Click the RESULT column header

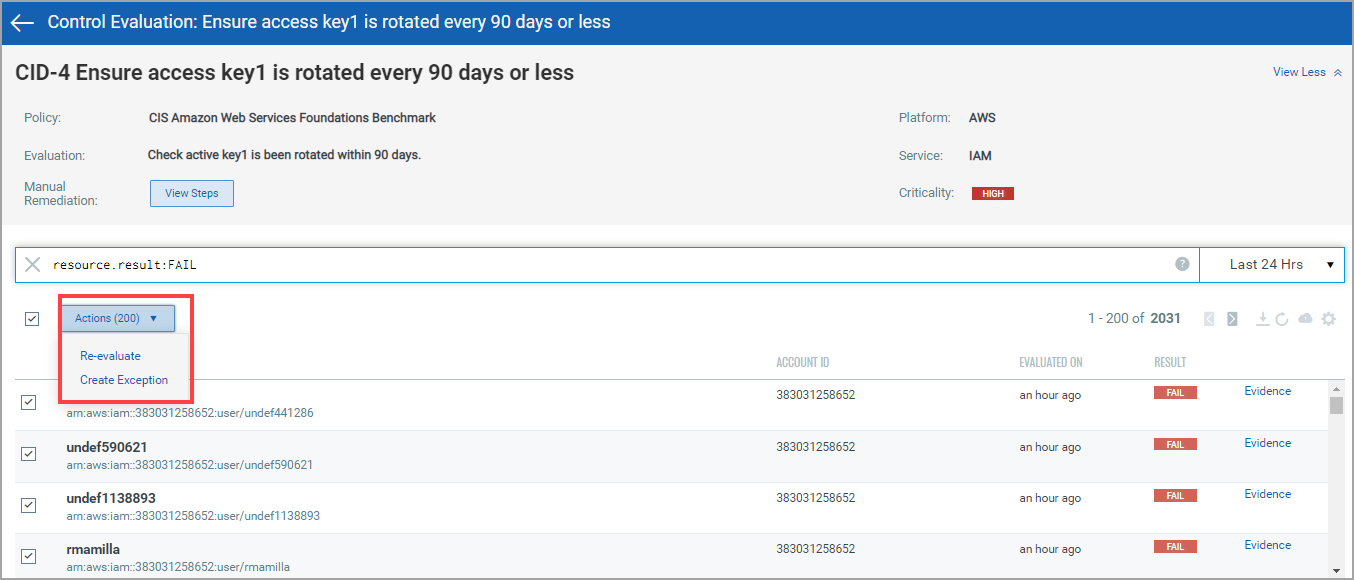(x=1170, y=362)
